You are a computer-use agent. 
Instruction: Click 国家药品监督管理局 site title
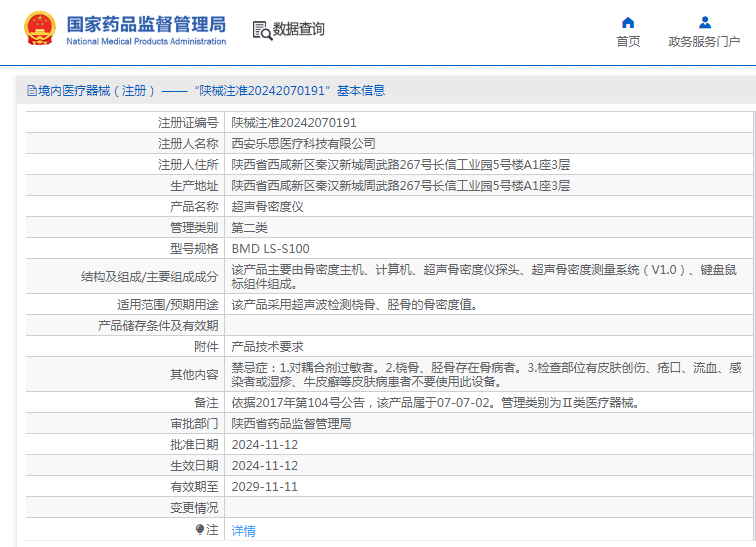[146, 24]
